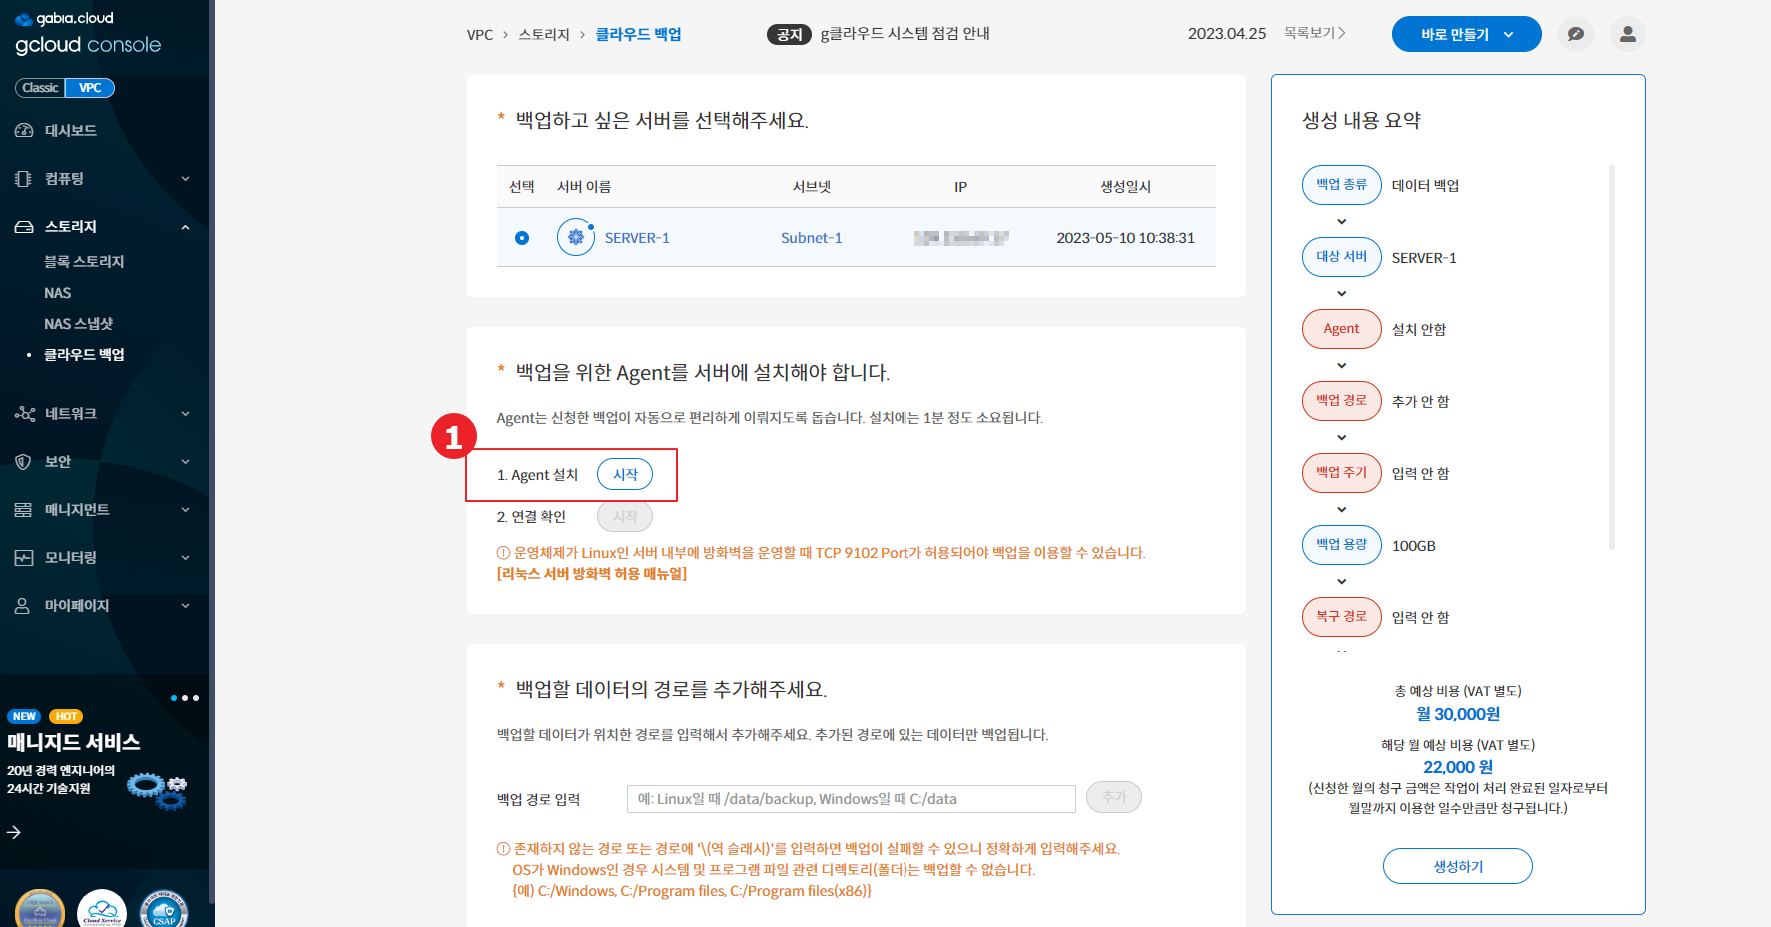Click the CSAP certification badge

164,908
